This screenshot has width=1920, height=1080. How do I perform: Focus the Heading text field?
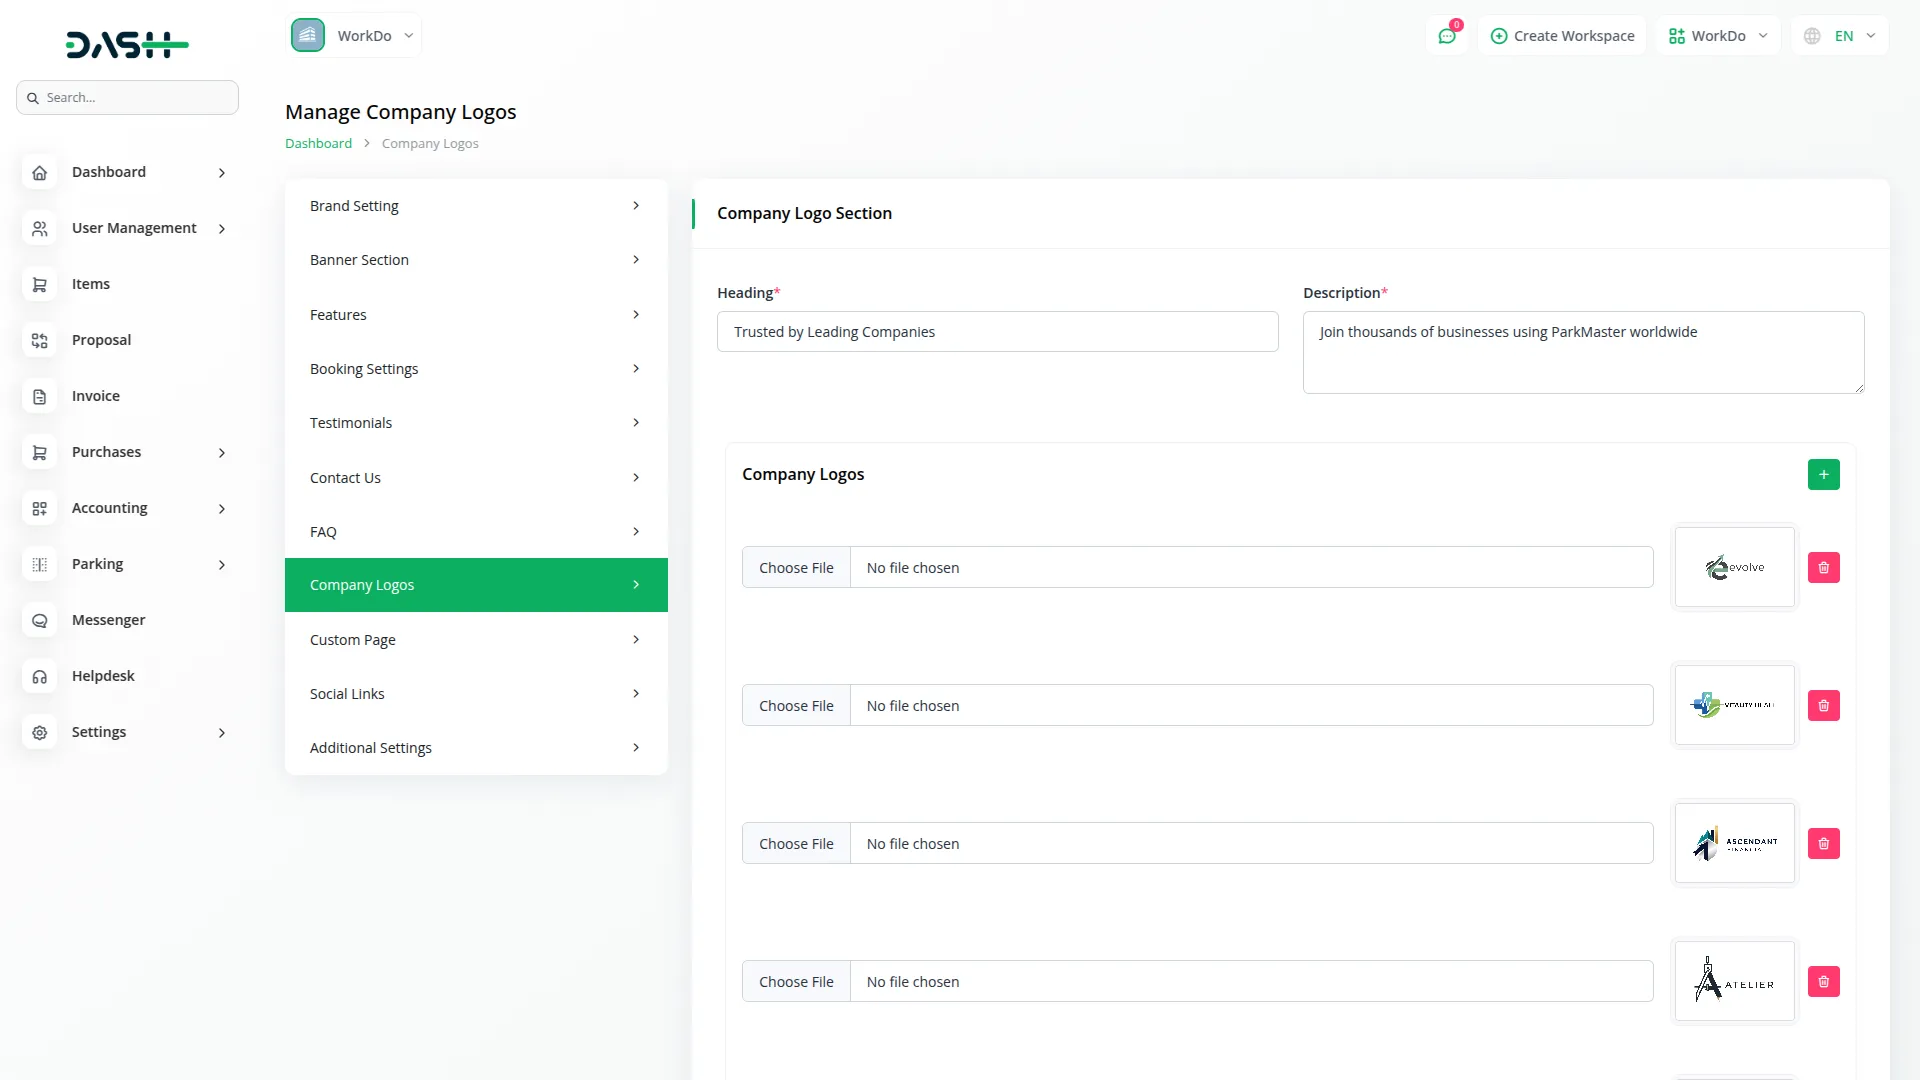click(x=997, y=332)
